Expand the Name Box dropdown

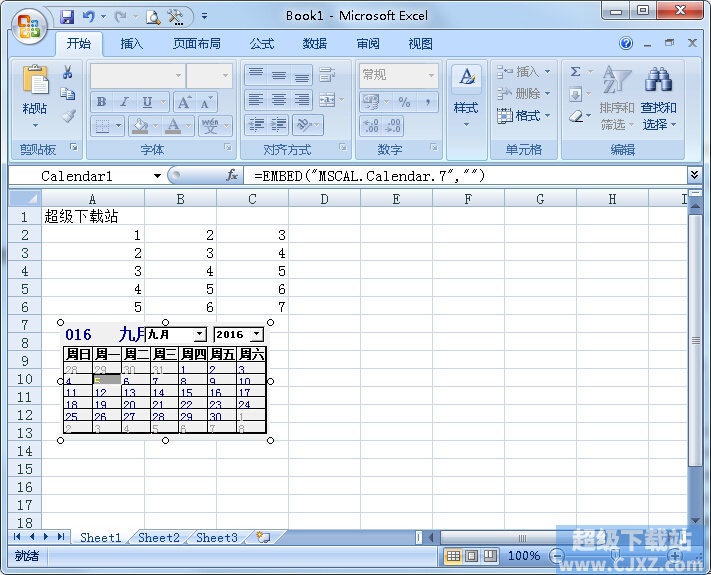click(x=157, y=176)
